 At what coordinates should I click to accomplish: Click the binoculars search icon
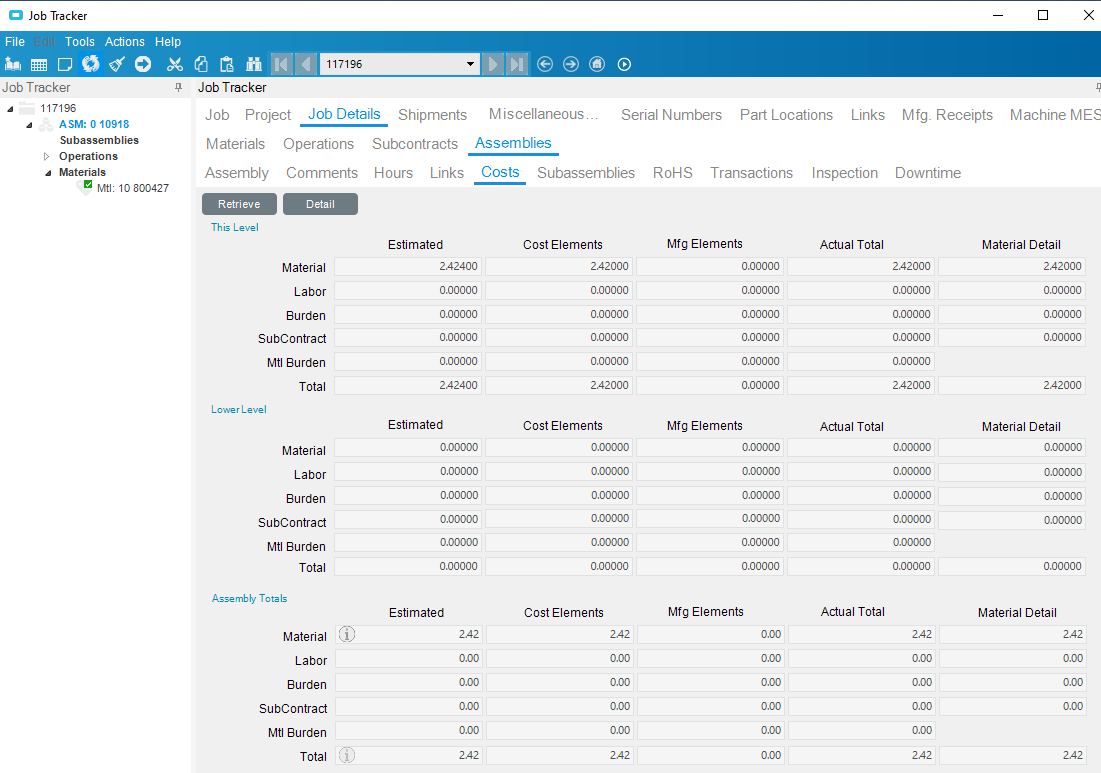coord(253,64)
